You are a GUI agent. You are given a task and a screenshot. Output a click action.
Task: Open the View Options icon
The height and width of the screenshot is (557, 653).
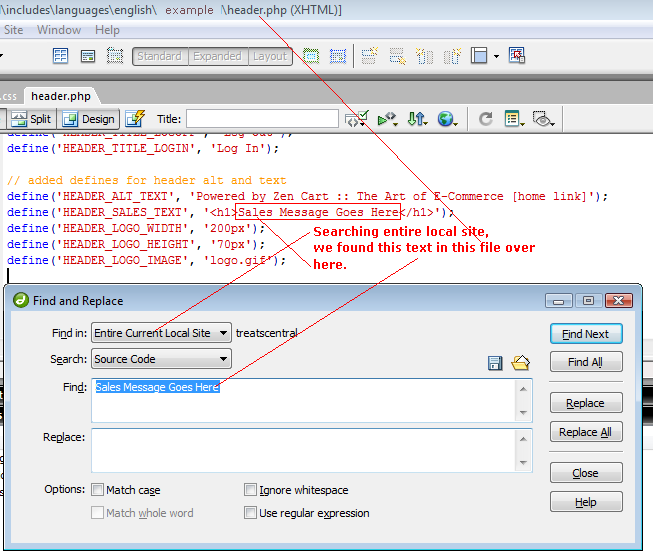(514, 119)
